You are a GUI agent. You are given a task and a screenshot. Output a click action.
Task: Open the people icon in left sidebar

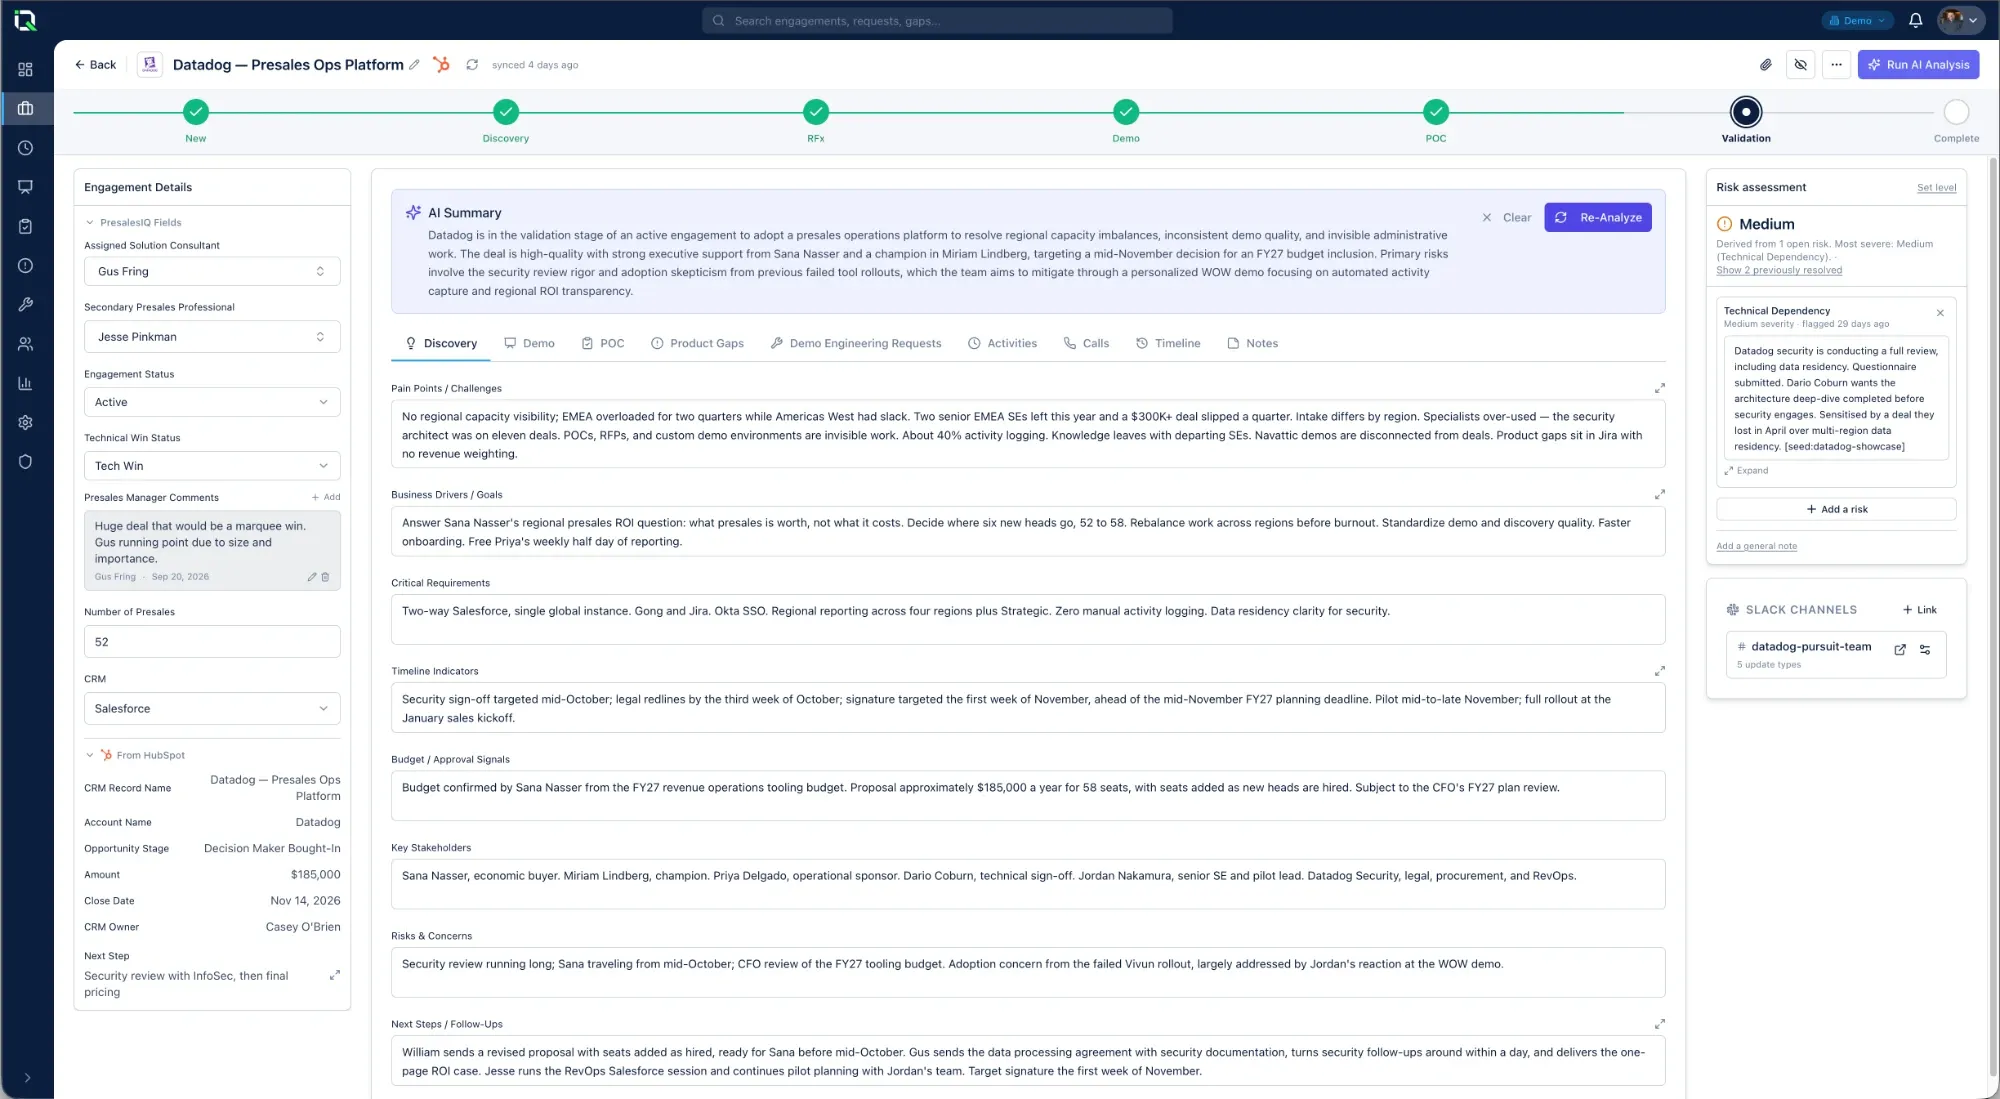26,344
